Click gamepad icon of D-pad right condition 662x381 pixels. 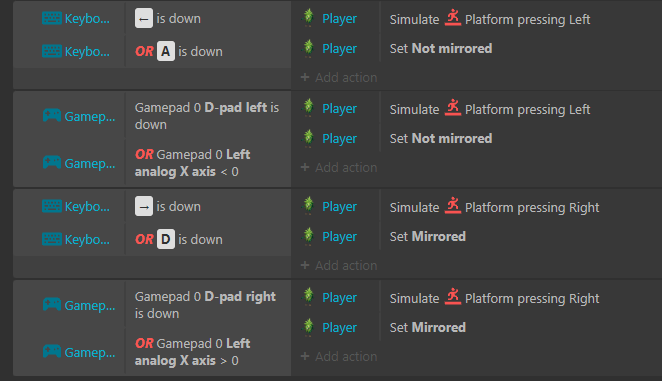click(x=52, y=305)
